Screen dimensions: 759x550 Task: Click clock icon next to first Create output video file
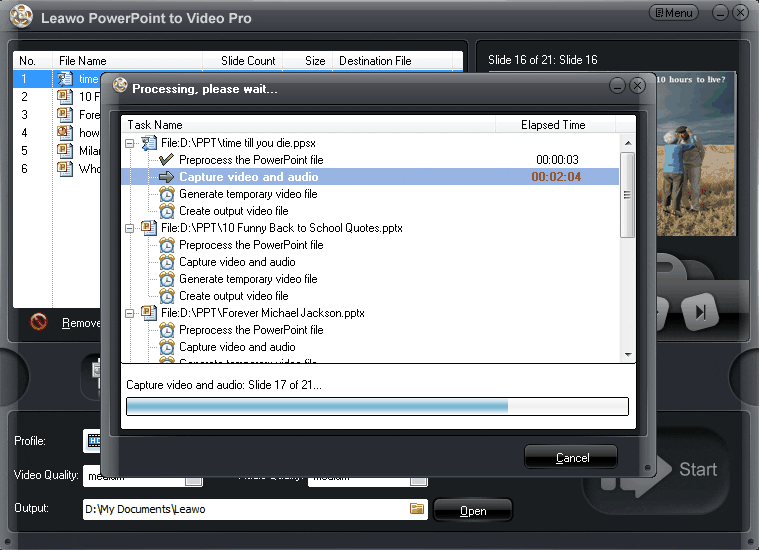point(166,211)
